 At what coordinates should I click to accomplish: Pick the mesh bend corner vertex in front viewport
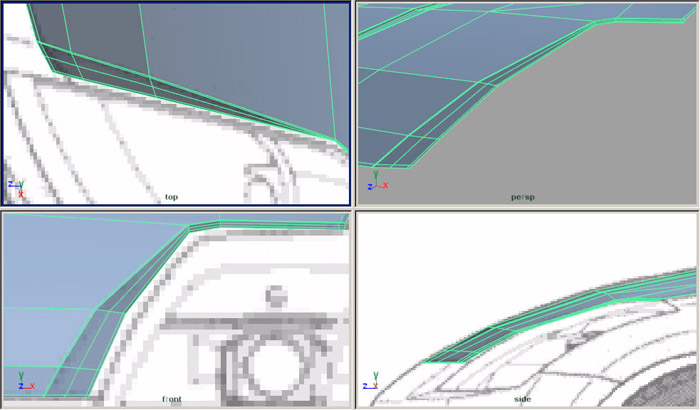click(190, 229)
